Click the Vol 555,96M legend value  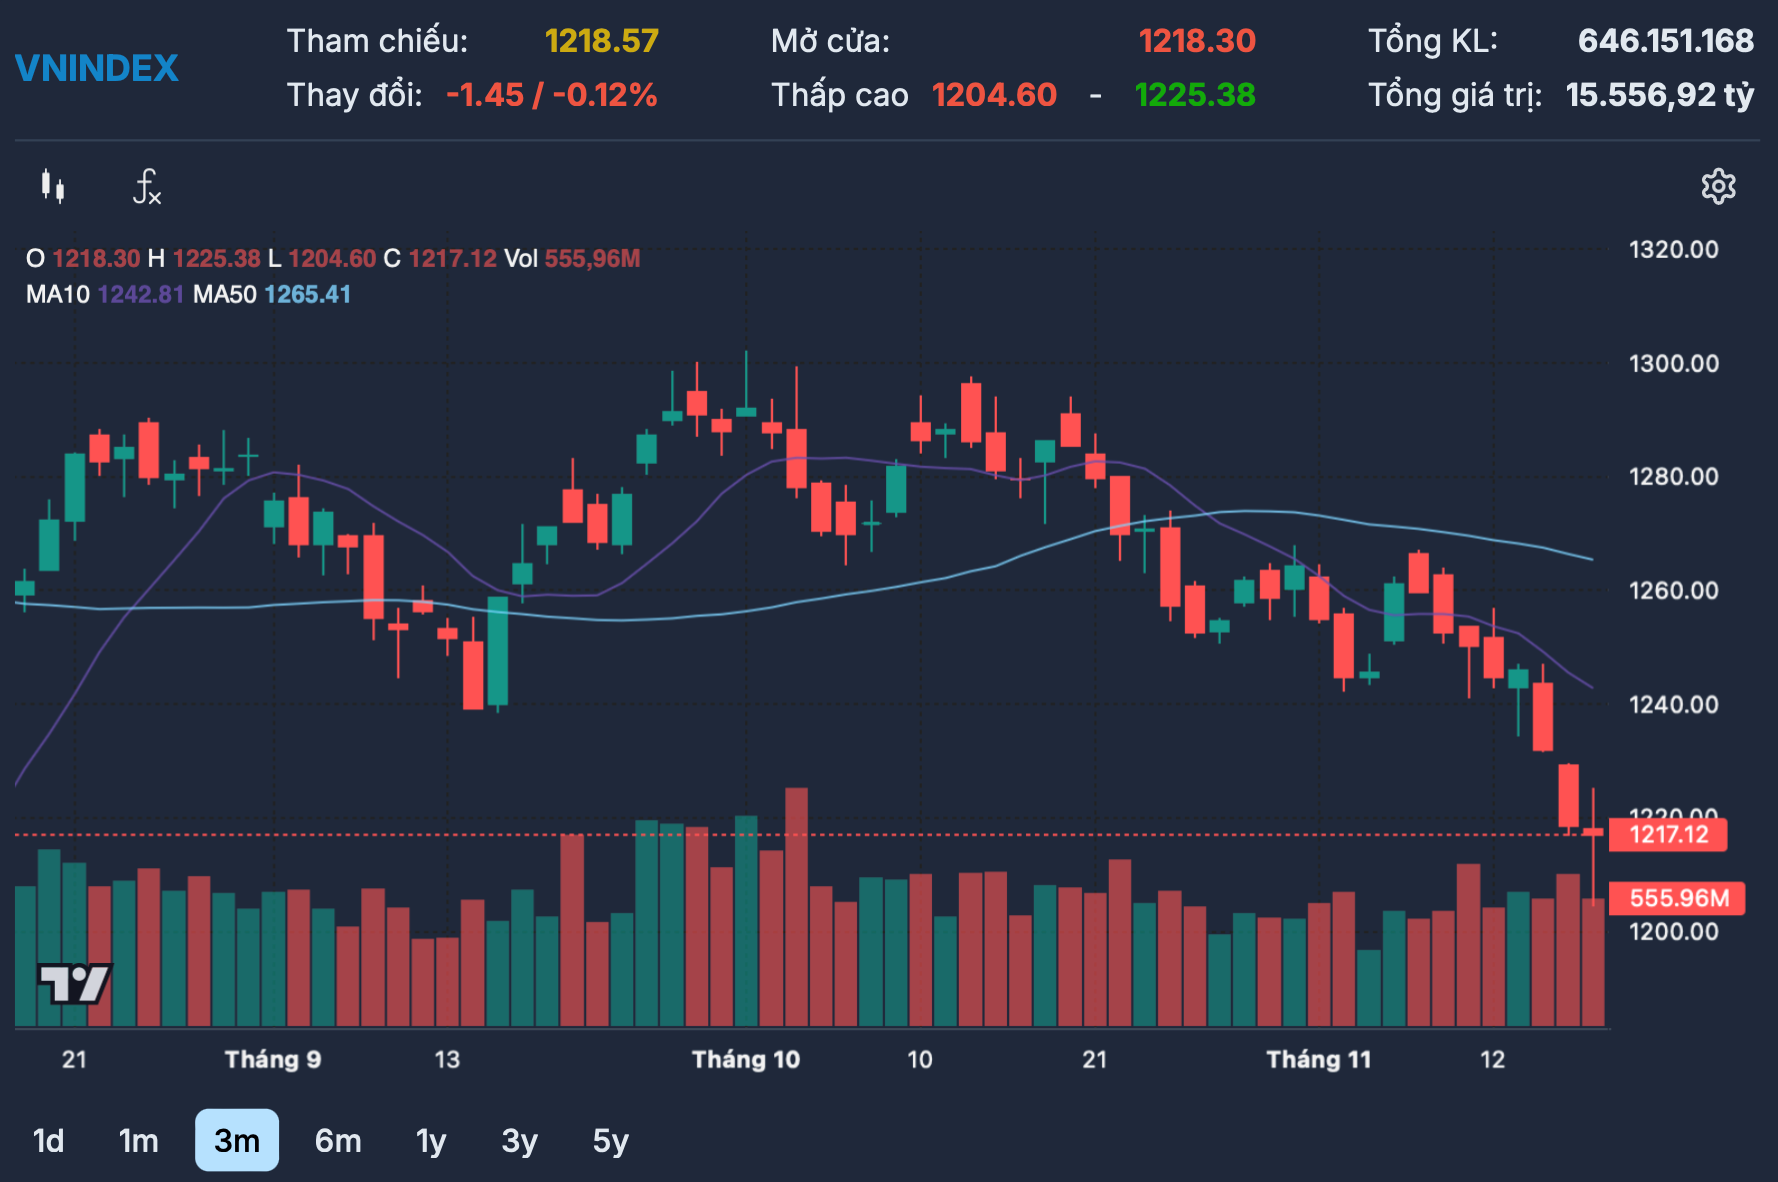tap(591, 259)
